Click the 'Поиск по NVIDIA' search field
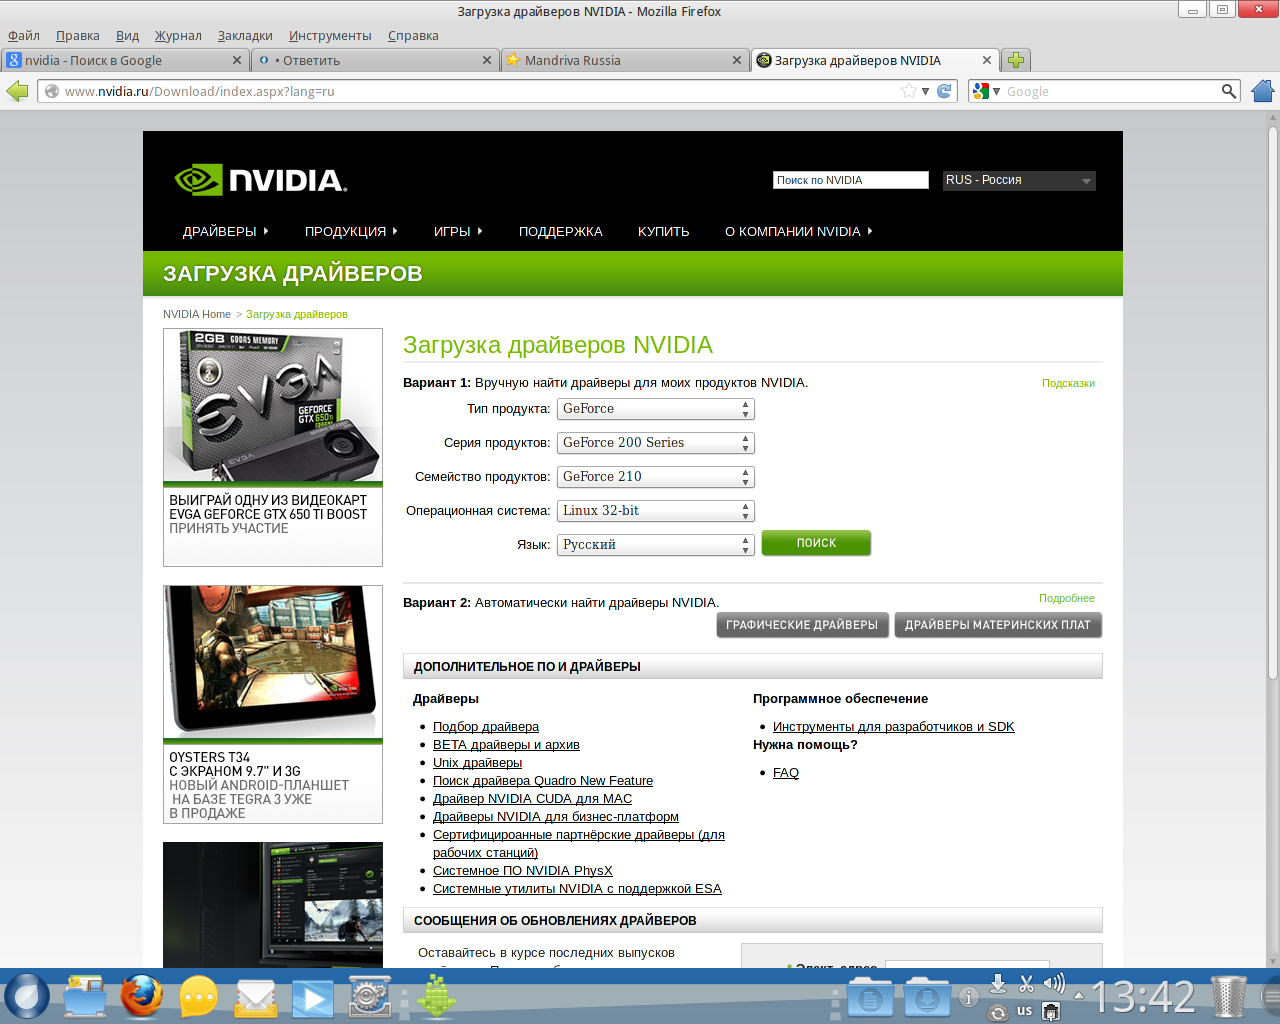Screen dimensions: 1280x1024 pyautogui.click(x=851, y=180)
